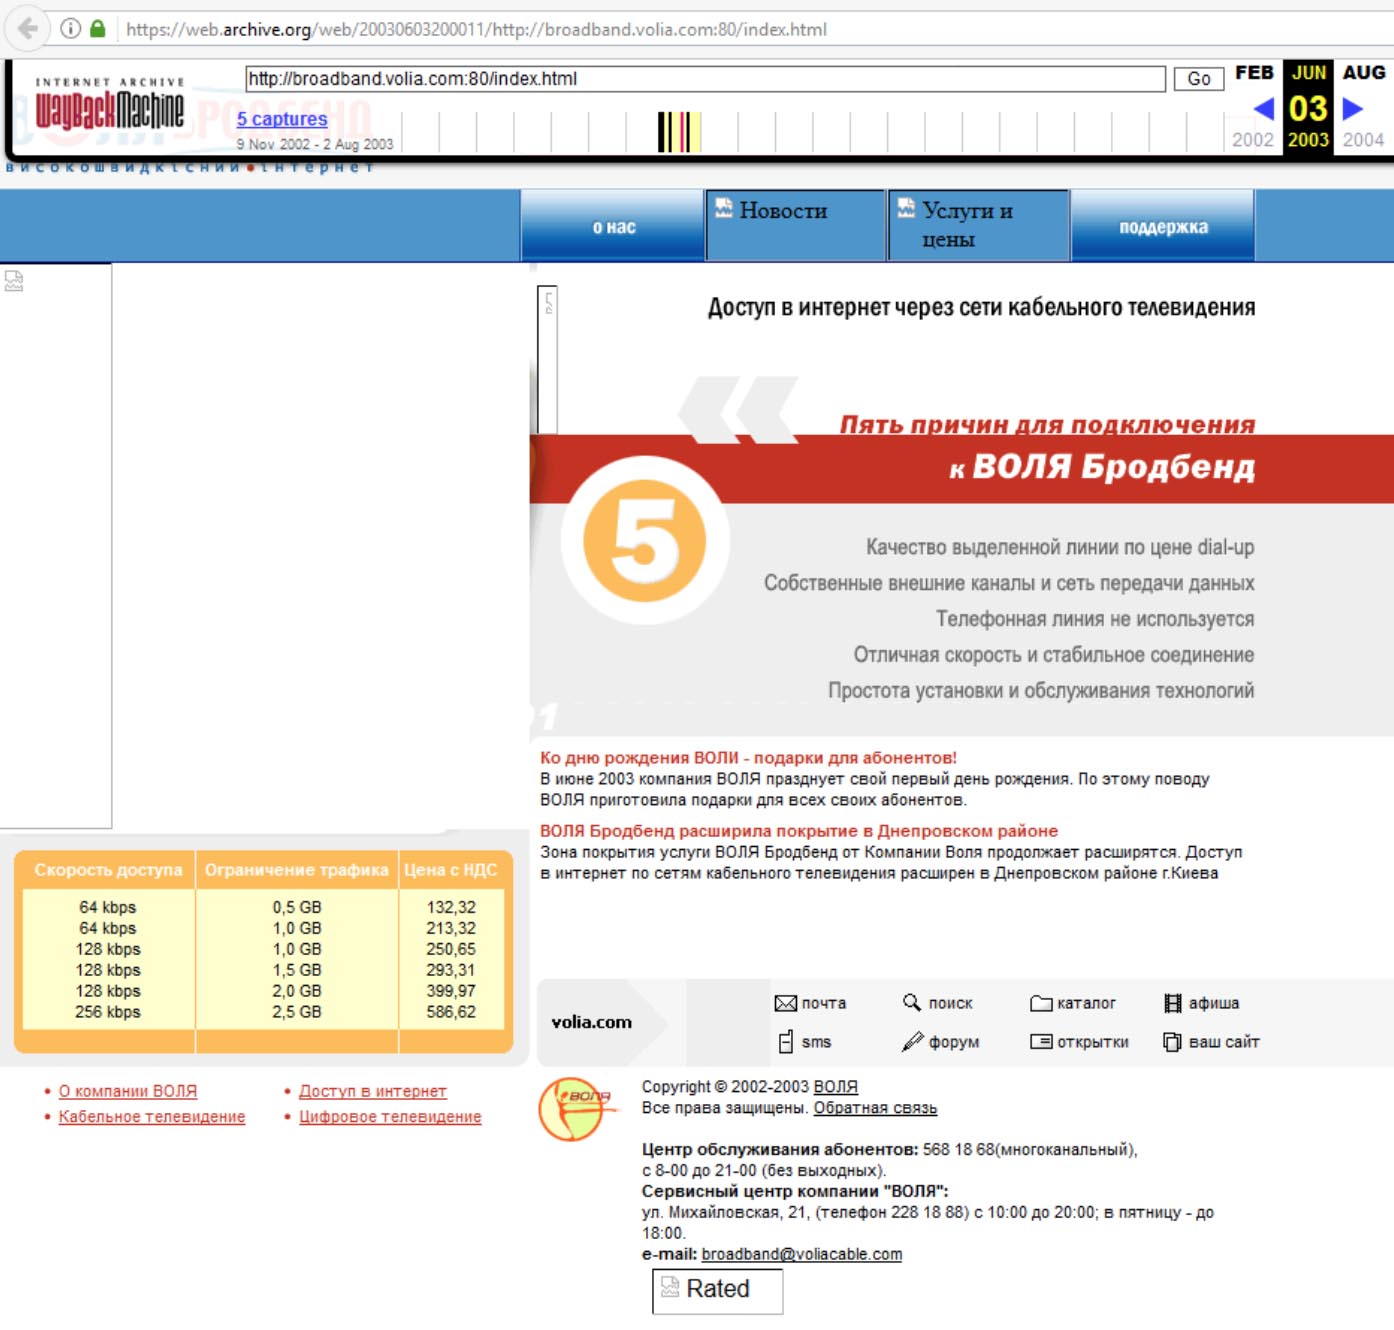This screenshot has height=1330, width=1394.
Task: Click the price '293,31'
Action: 451,970
